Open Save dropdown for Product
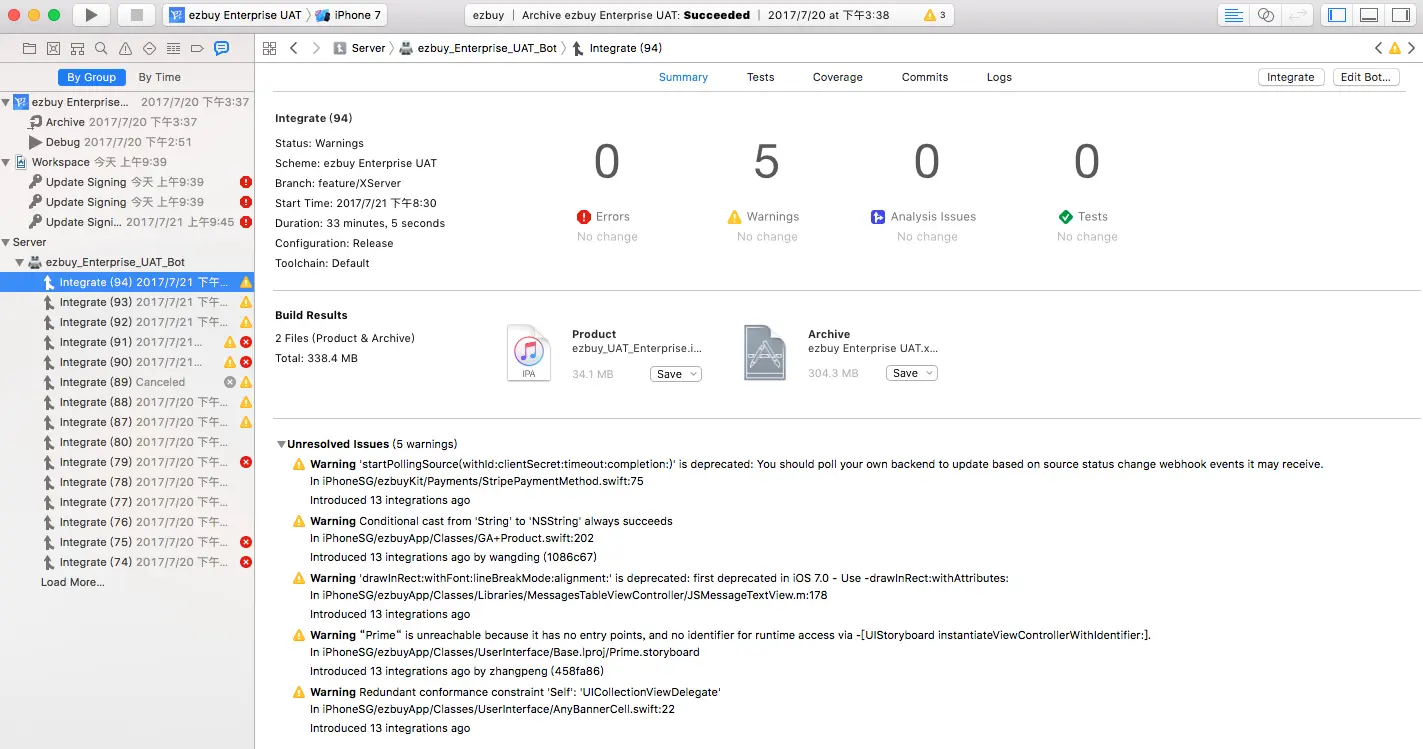 (x=676, y=374)
